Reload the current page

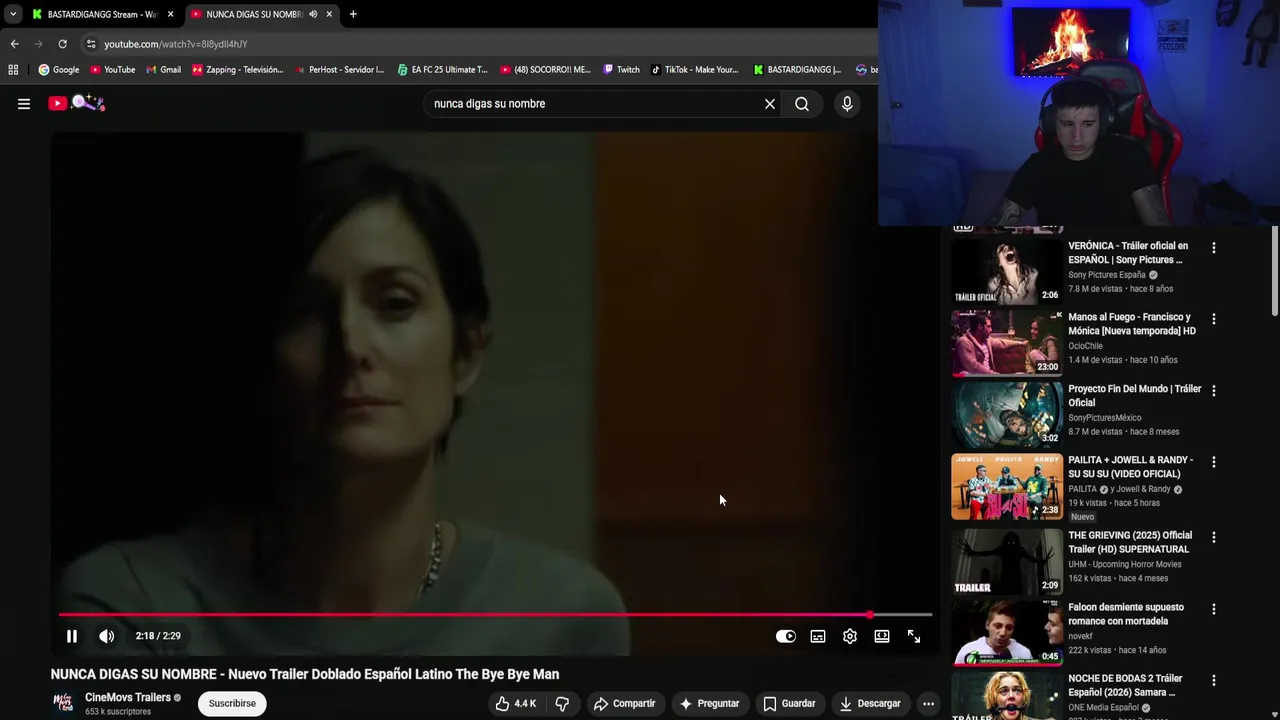[62, 44]
